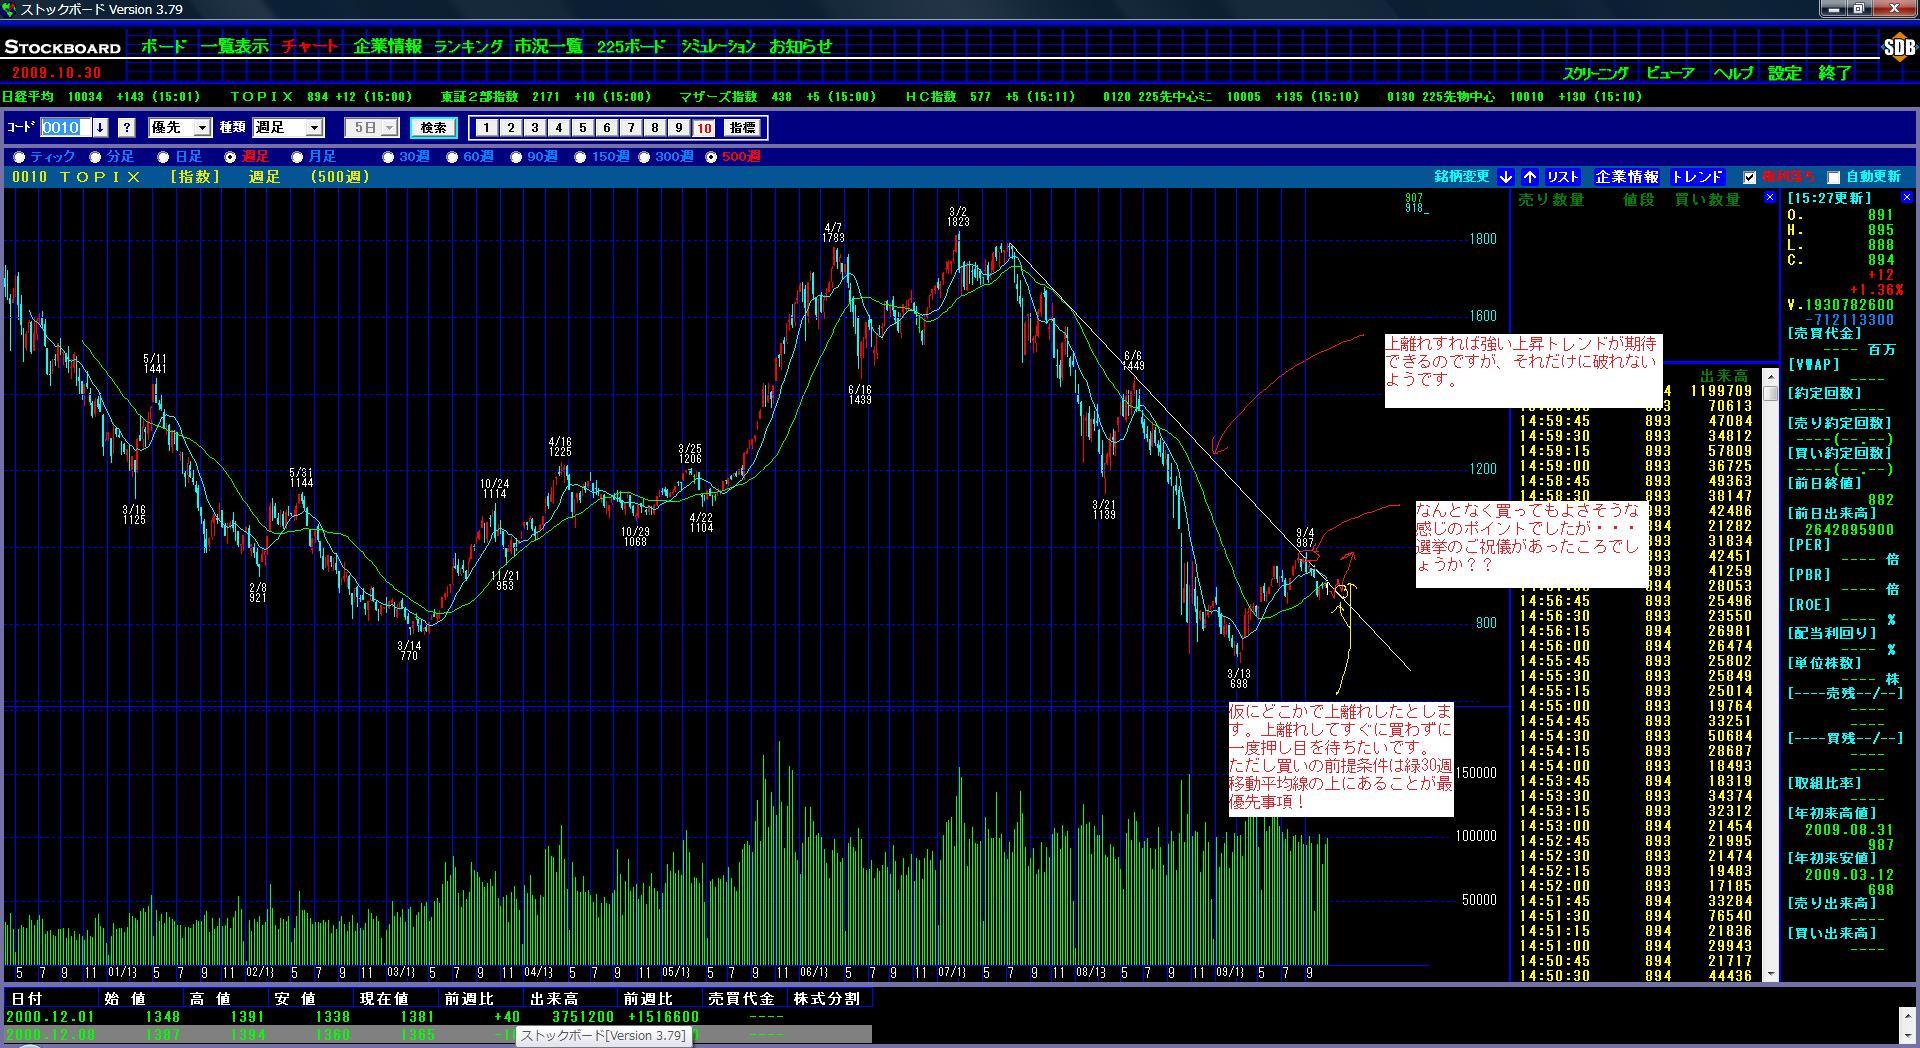Click the 検索 search button
The image size is (1920, 1048).
pos(433,127)
